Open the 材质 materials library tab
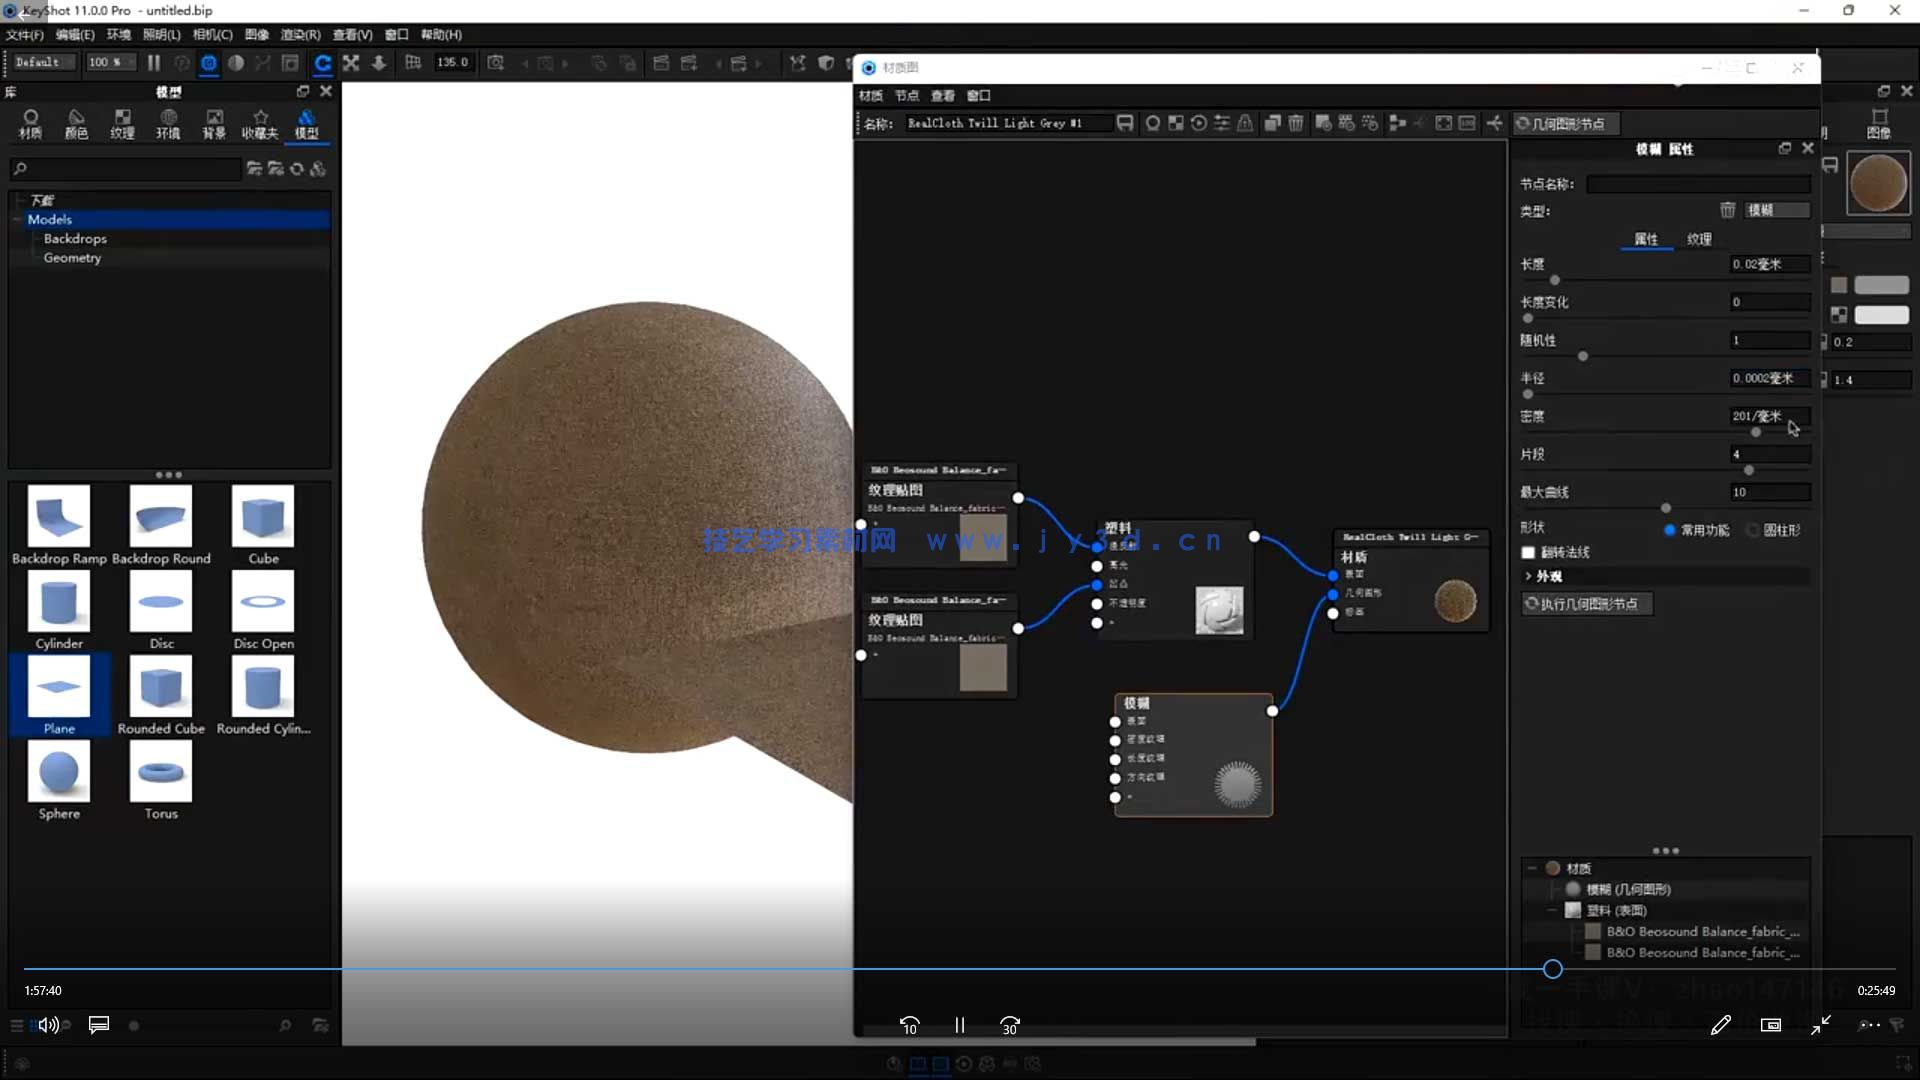 [30, 124]
